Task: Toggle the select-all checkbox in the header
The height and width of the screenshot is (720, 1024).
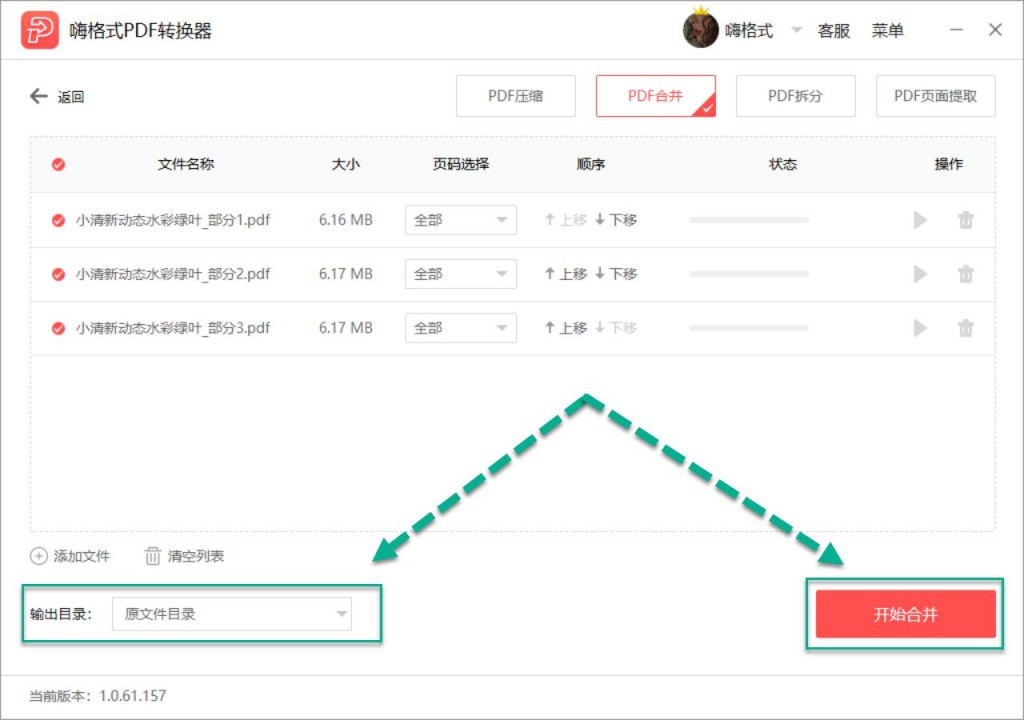Action: click(58, 164)
